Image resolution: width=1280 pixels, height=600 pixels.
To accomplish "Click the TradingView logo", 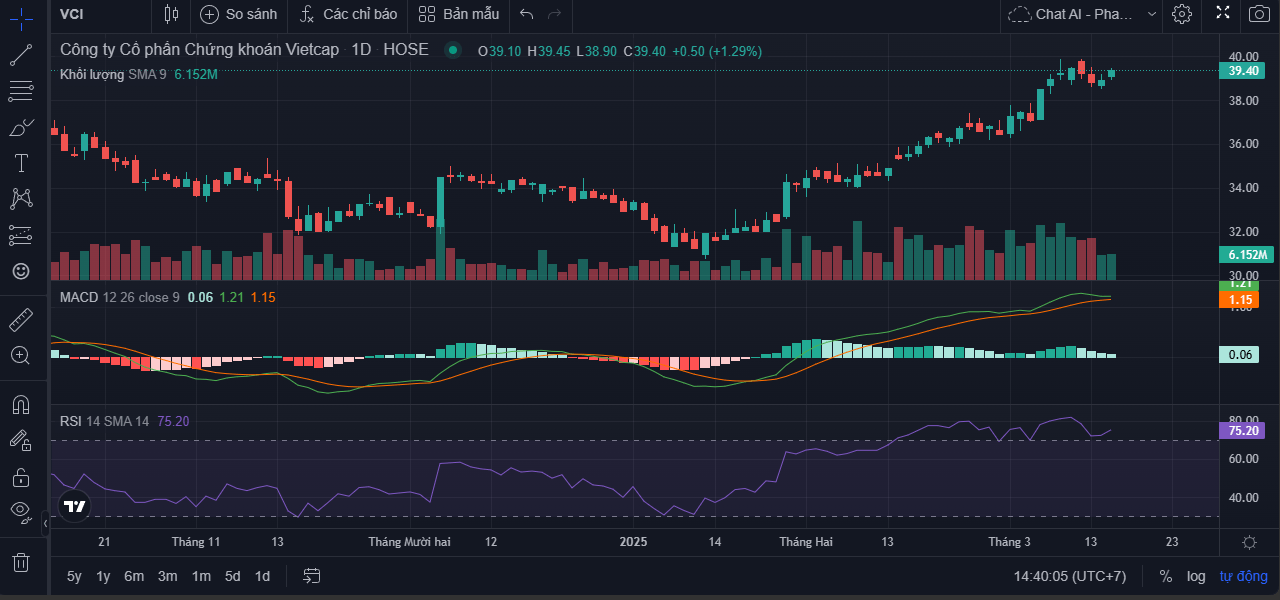I will 74,506.
